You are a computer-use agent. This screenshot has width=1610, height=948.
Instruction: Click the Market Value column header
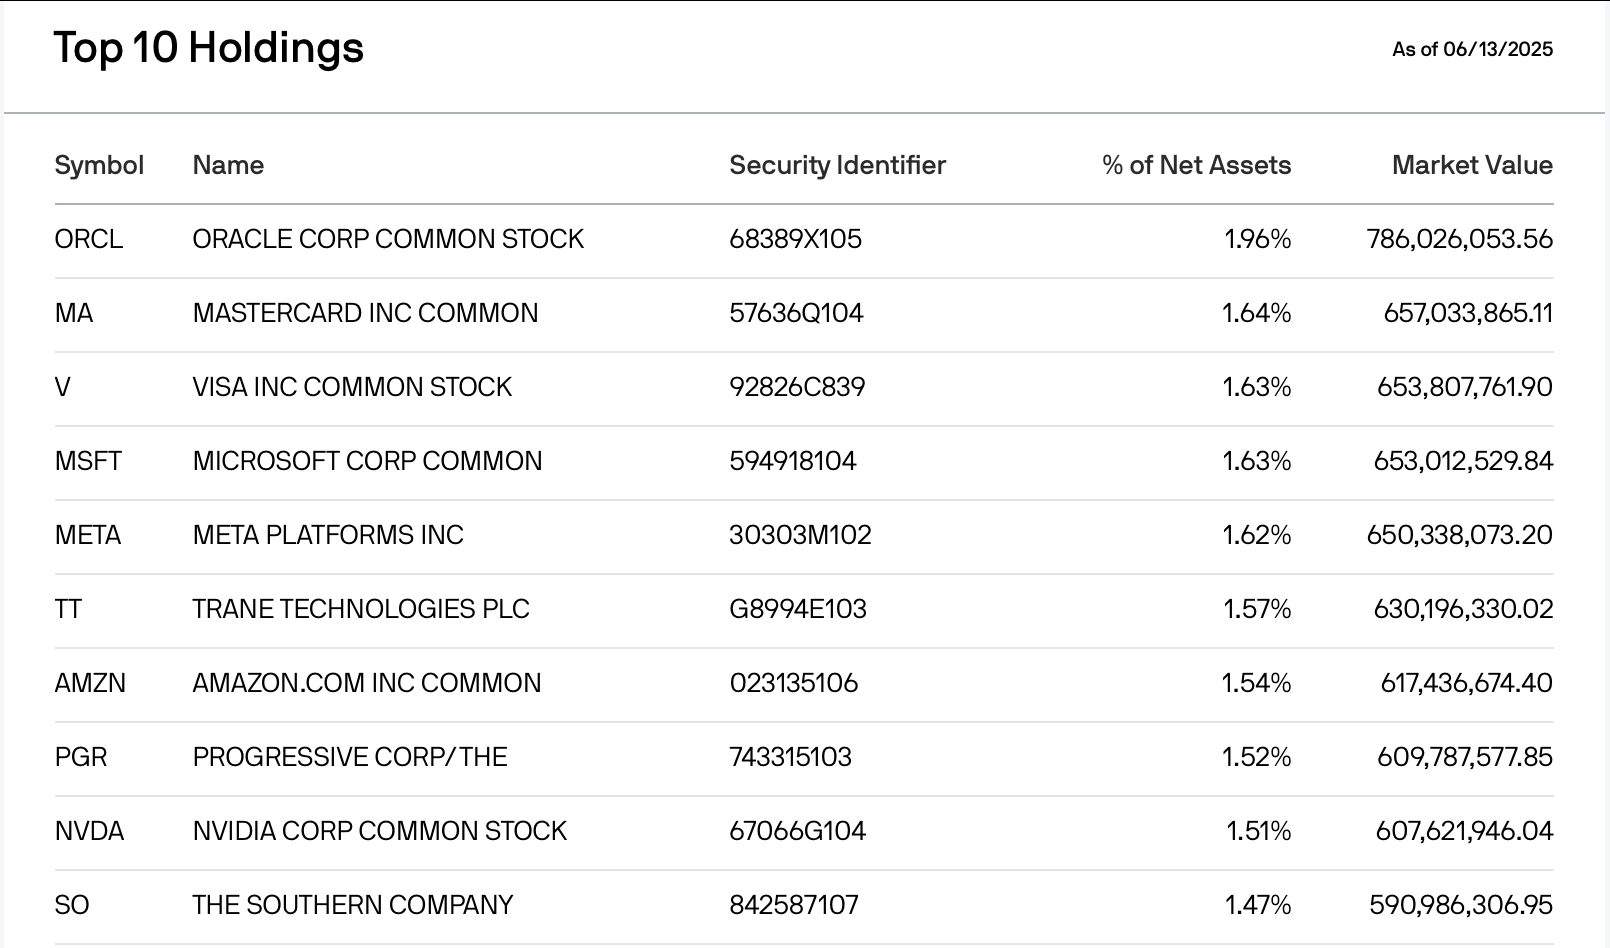[x=1472, y=165]
